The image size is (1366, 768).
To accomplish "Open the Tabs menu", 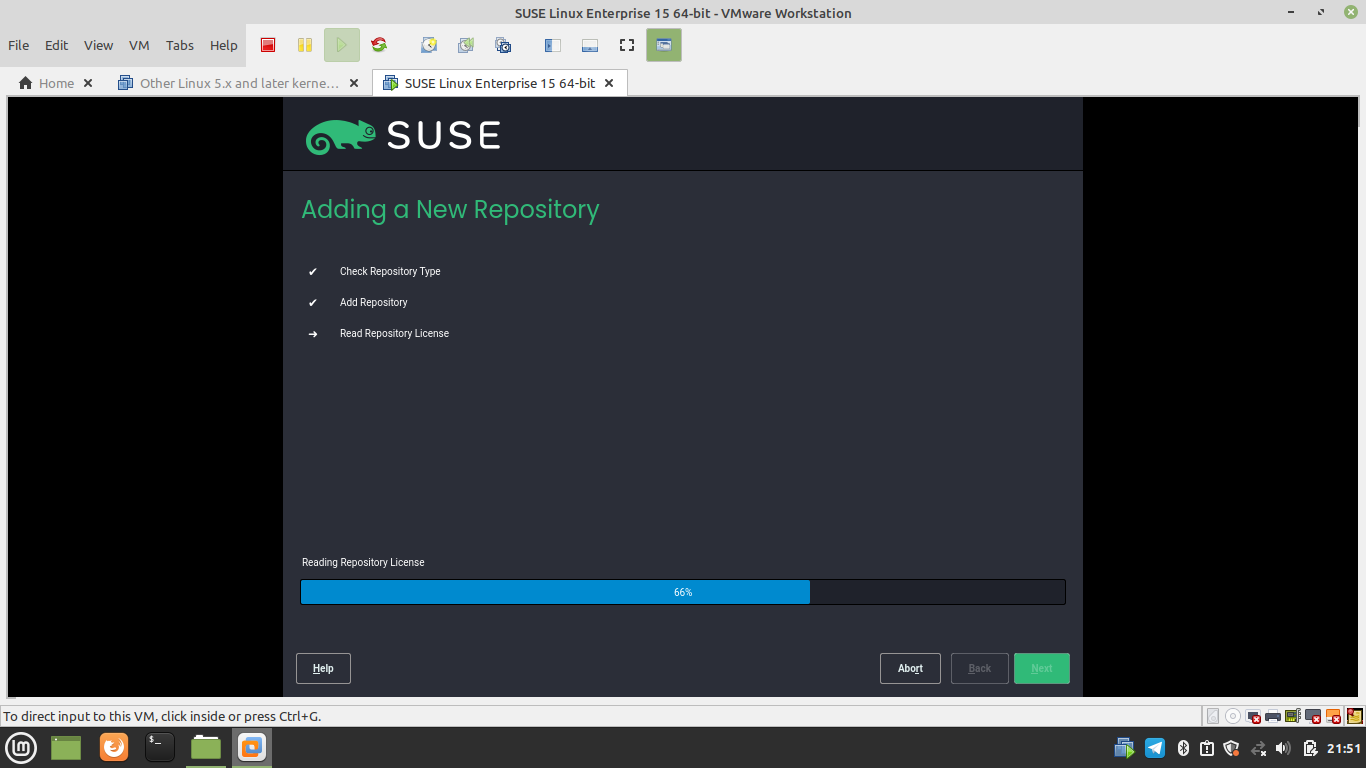I will [x=180, y=45].
